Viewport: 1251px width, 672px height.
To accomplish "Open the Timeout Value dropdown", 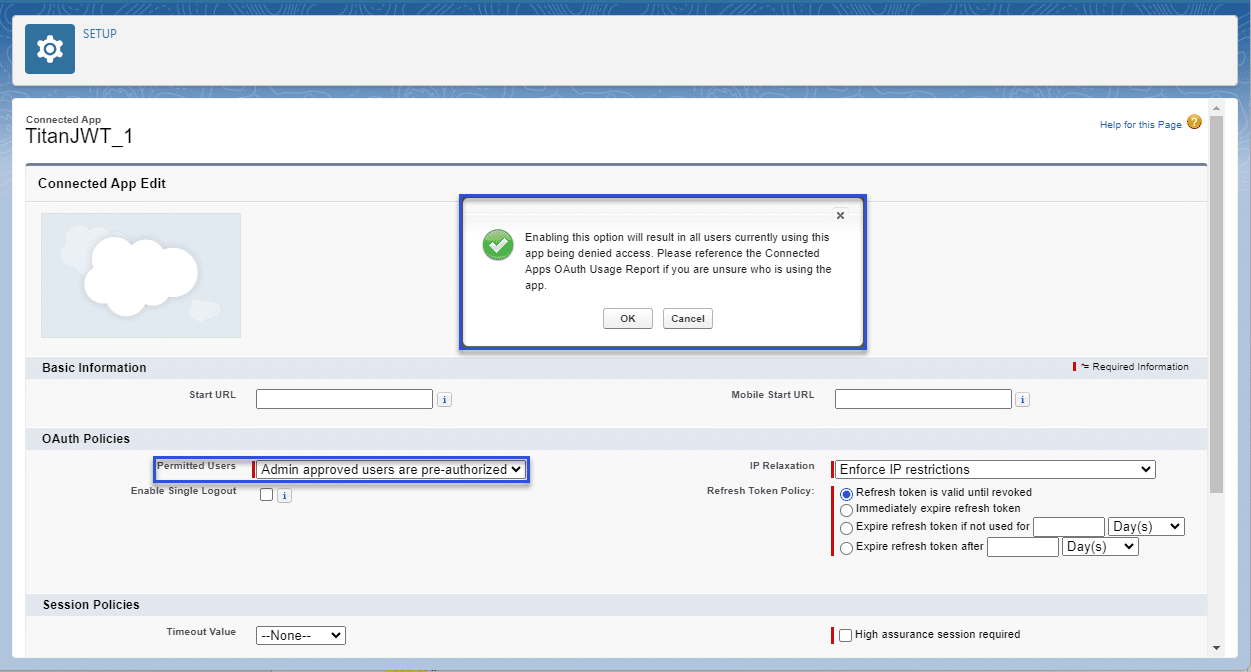I will [300, 634].
